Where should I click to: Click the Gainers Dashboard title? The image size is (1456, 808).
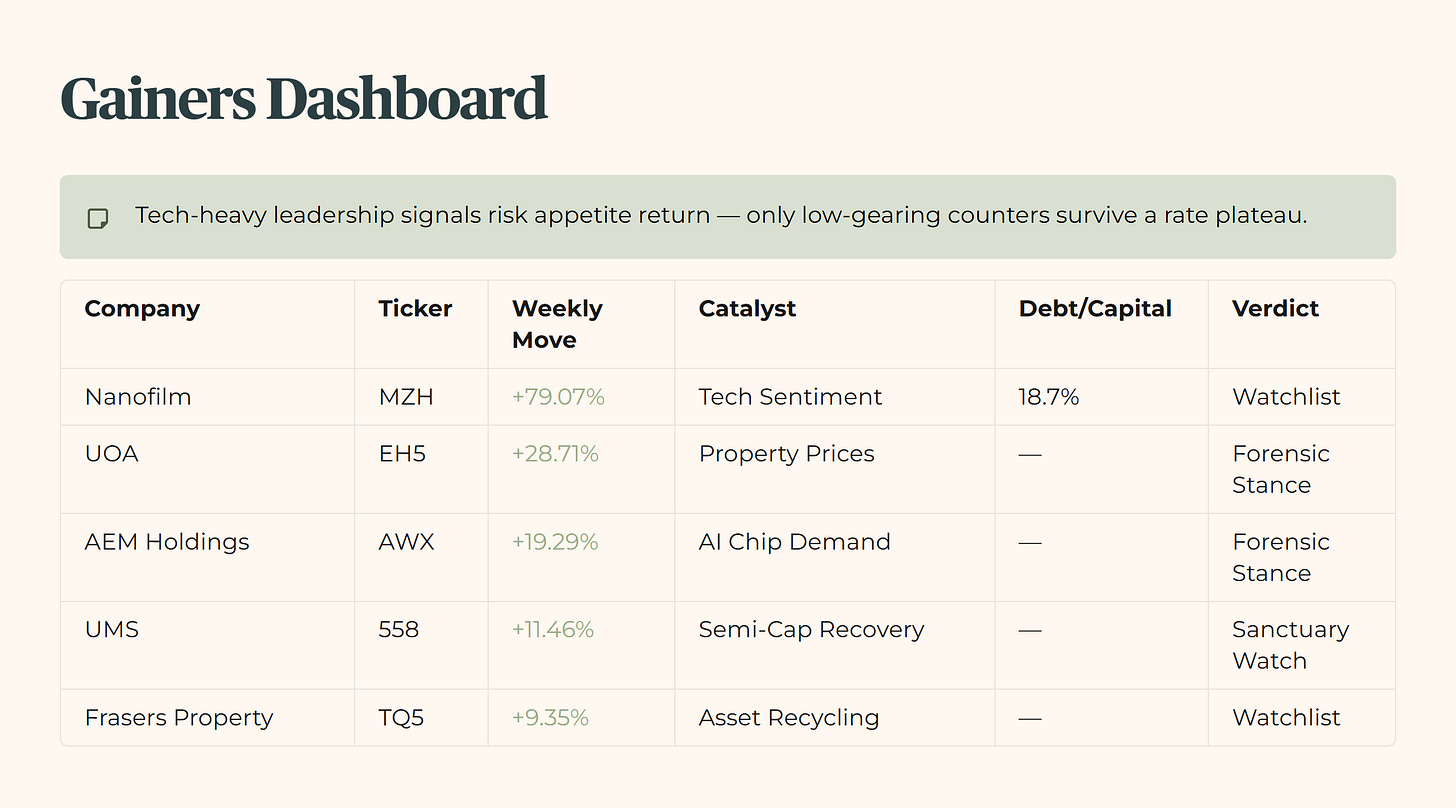(304, 99)
